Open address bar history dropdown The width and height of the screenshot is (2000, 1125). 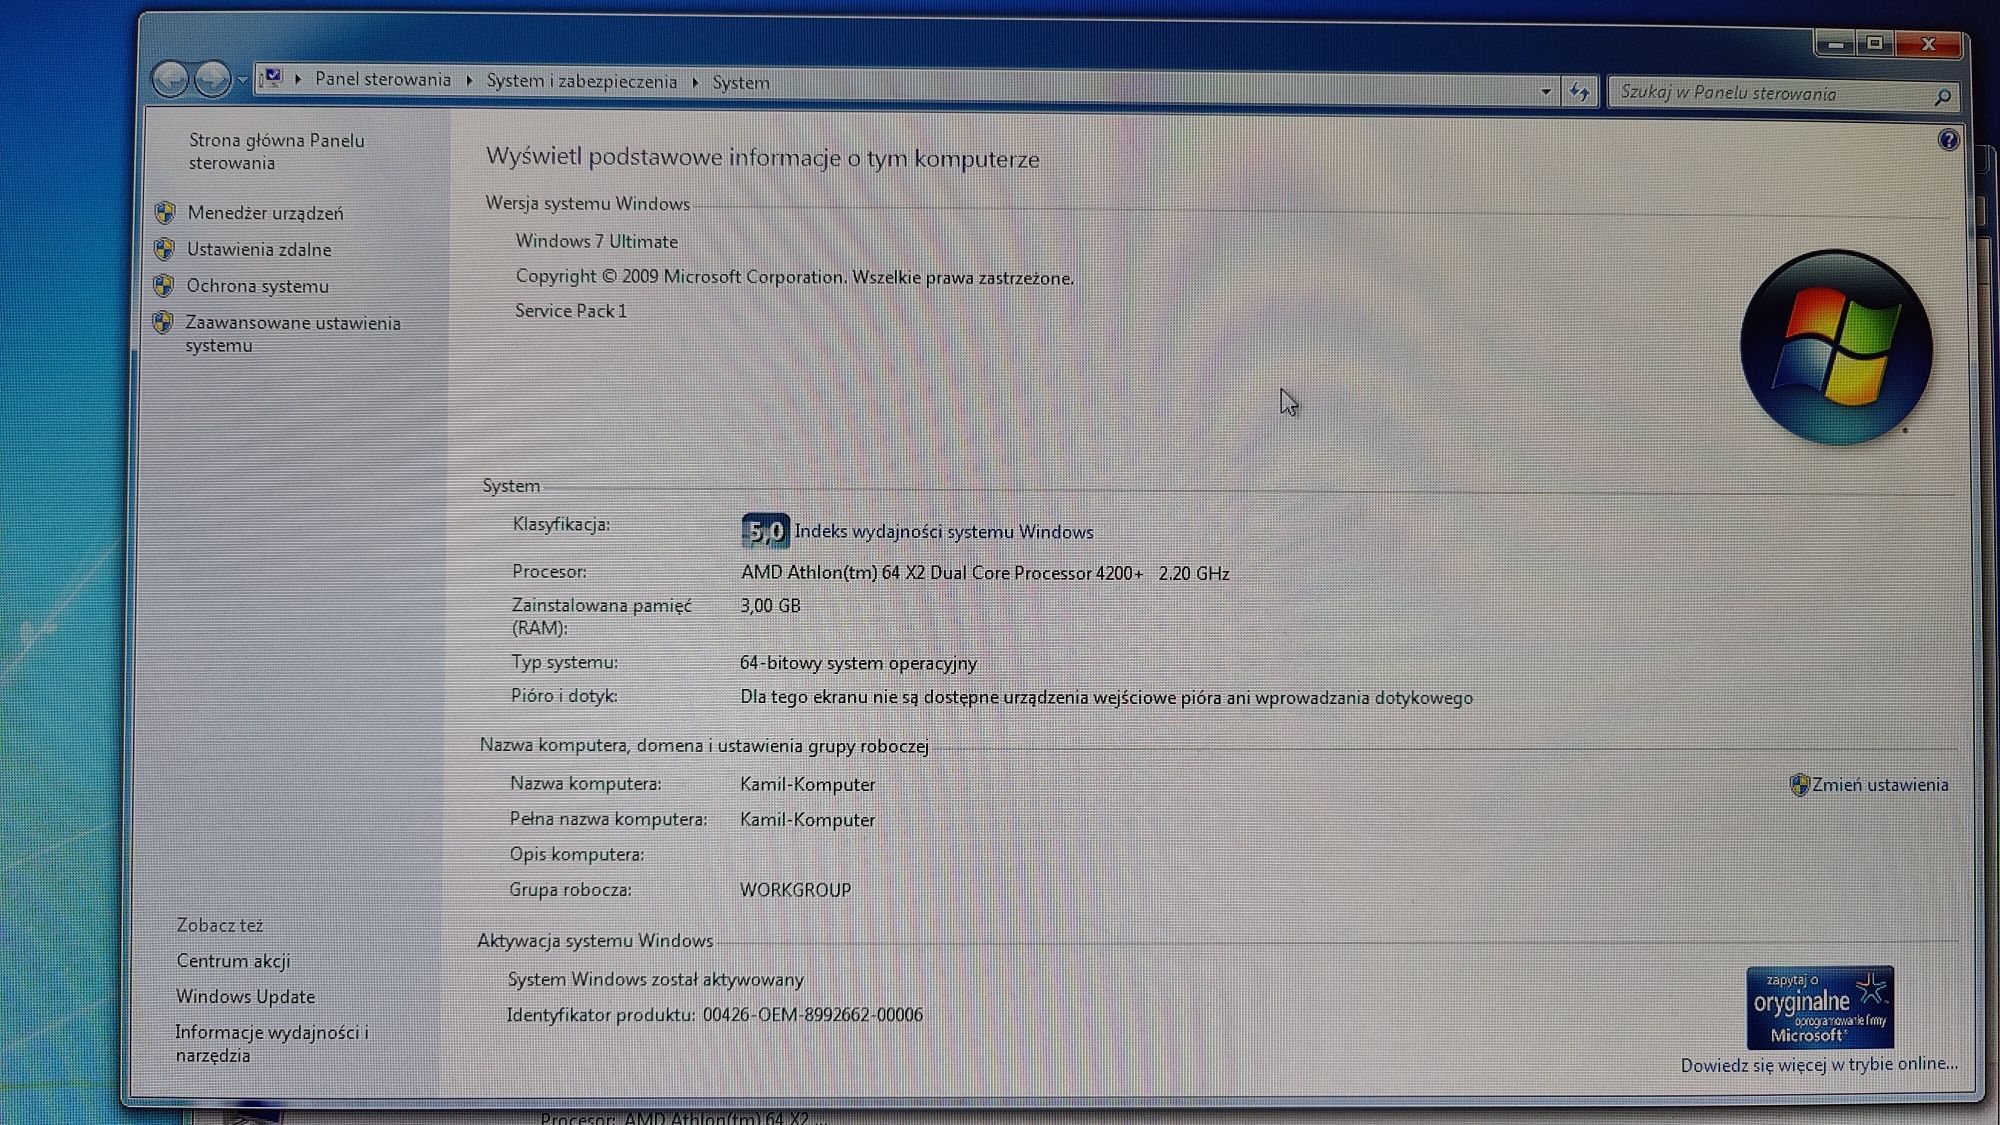coord(1546,91)
